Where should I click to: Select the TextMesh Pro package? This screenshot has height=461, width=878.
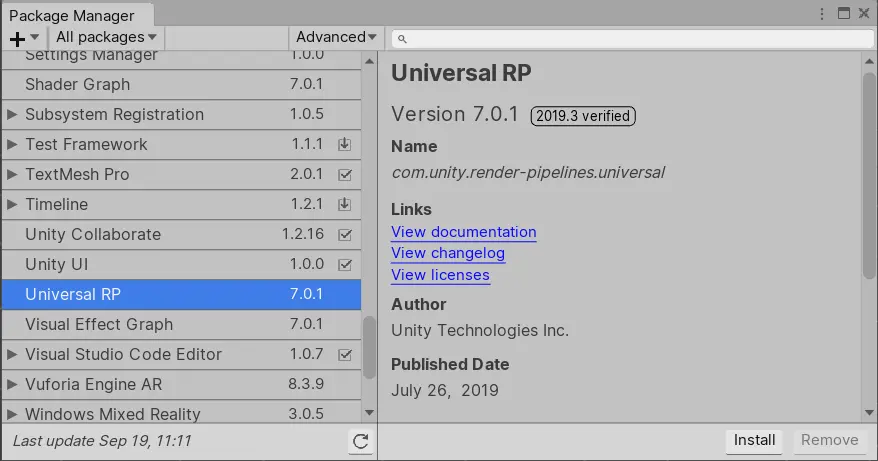point(181,174)
